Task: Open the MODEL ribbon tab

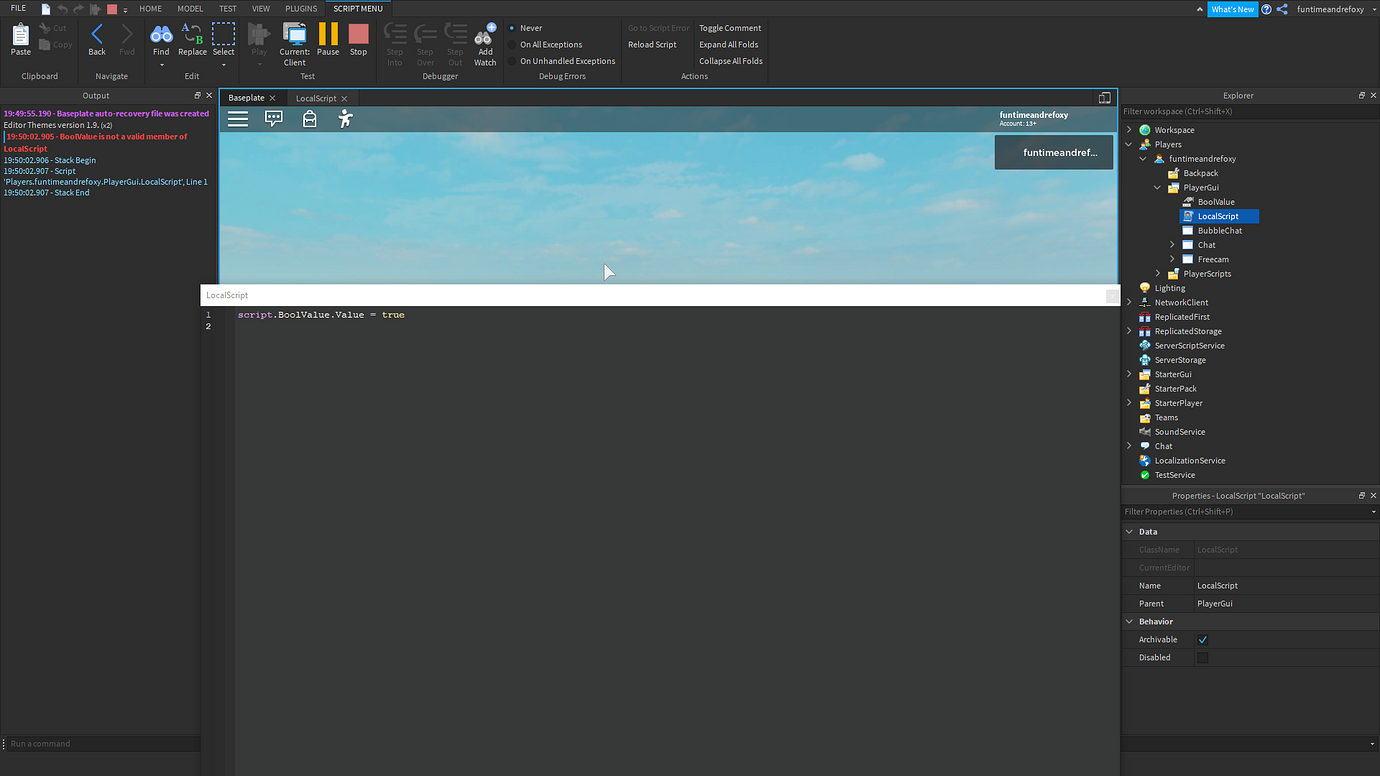Action: coord(189,8)
